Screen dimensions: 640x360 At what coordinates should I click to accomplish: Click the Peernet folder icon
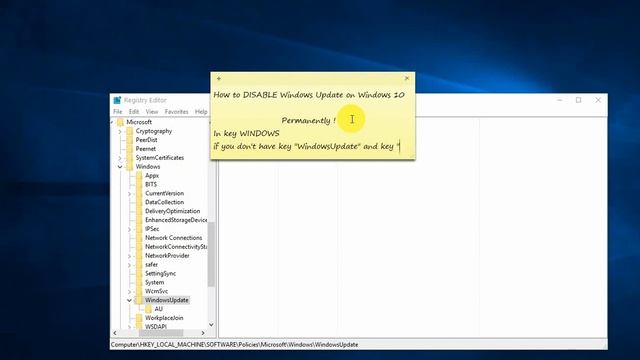pyautogui.click(x=130, y=149)
